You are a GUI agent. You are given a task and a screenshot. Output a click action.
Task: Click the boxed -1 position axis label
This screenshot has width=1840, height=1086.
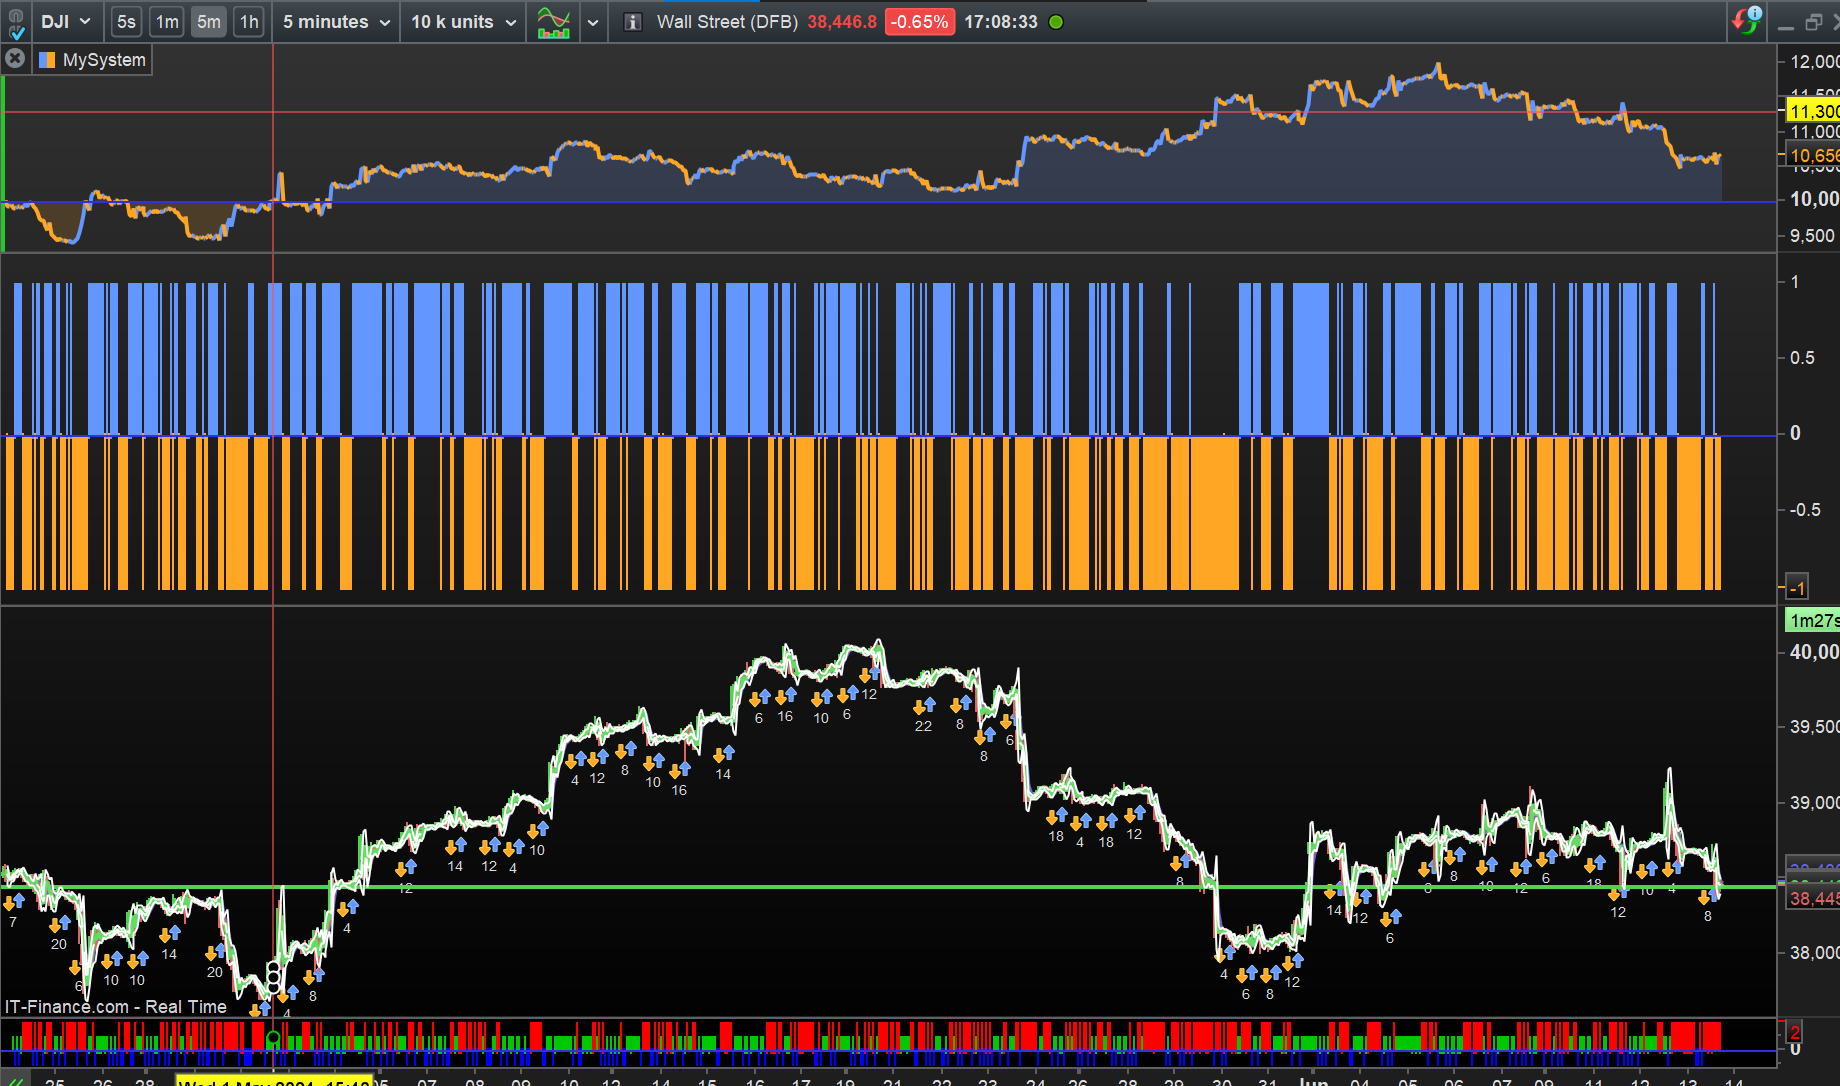click(x=1797, y=588)
